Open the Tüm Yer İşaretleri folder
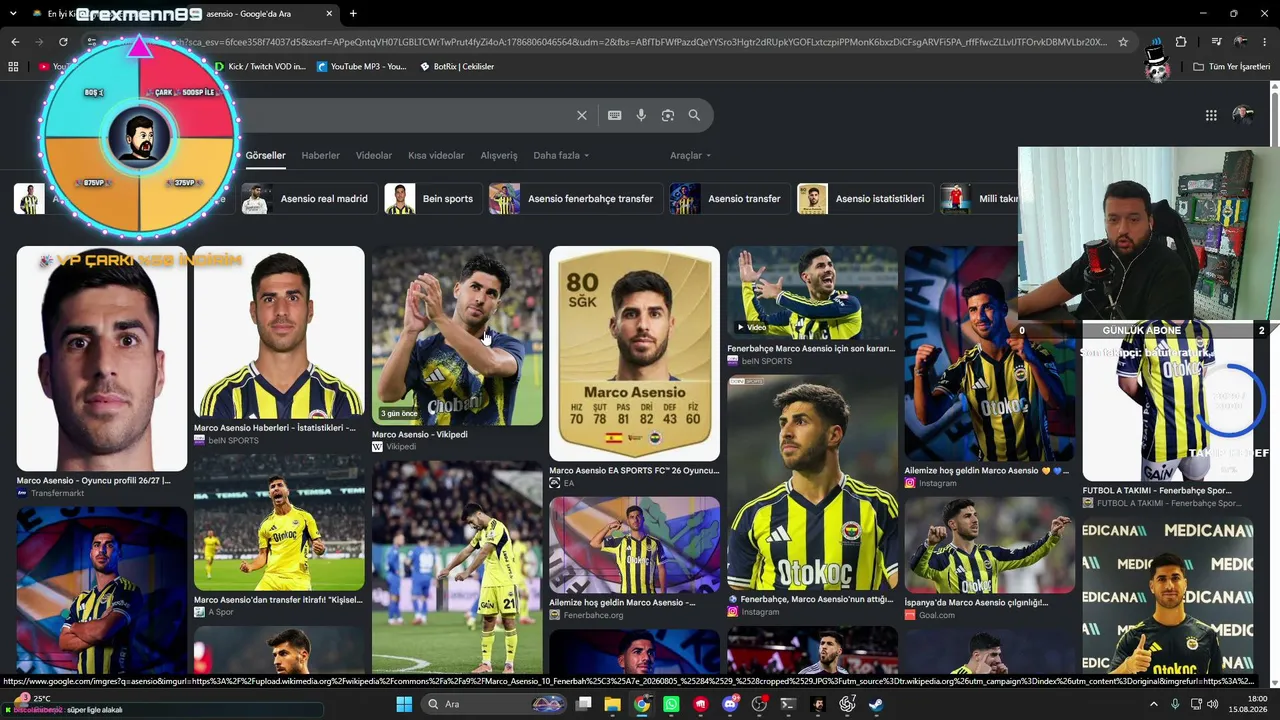 1231,67
